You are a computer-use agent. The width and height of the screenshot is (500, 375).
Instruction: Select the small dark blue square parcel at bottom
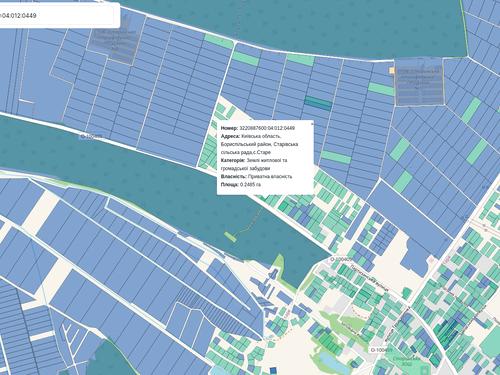(x=273, y=370)
